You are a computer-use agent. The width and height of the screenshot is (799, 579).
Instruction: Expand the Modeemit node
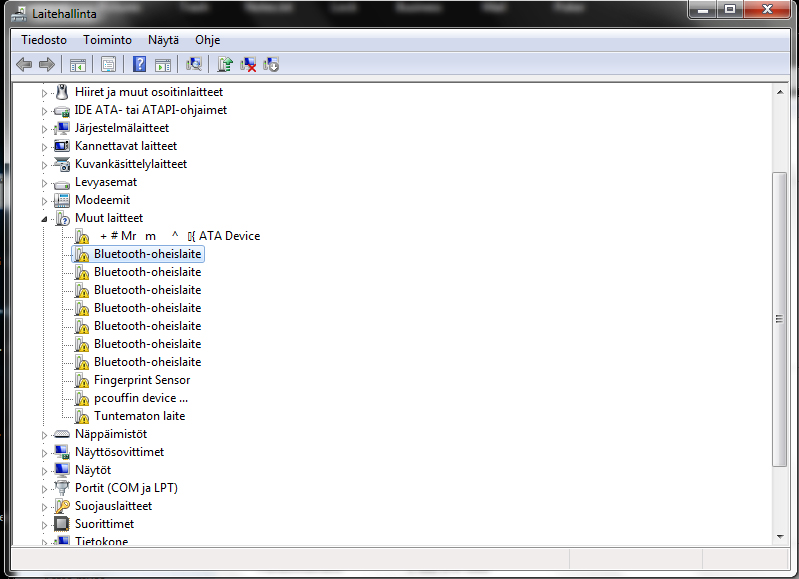coord(44,201)
